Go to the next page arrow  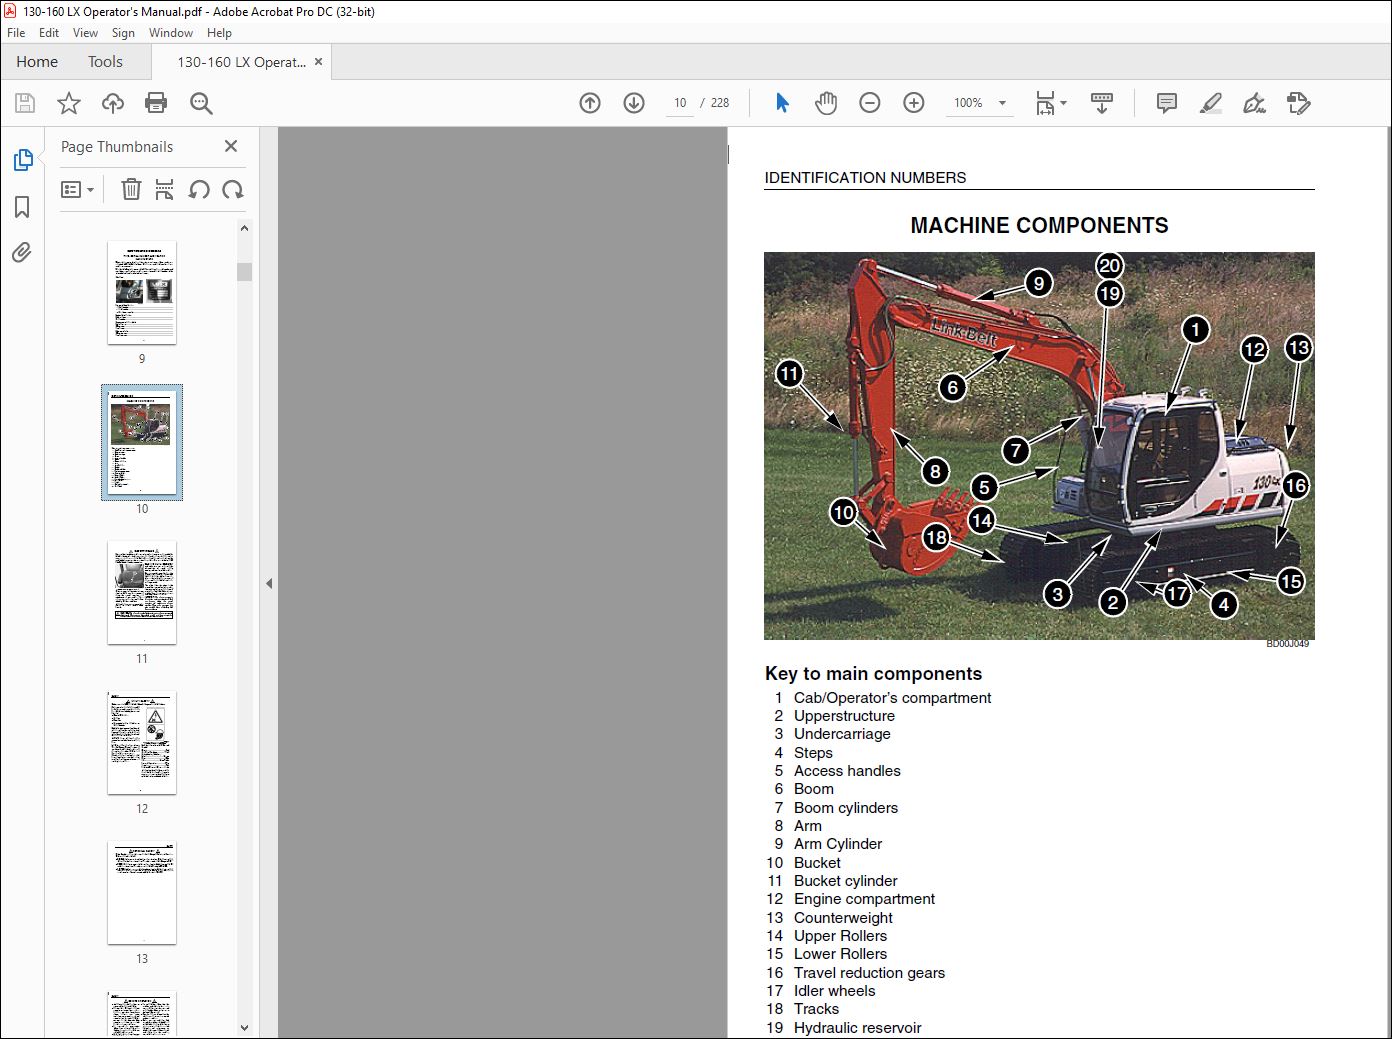click(x=634, y=103)
